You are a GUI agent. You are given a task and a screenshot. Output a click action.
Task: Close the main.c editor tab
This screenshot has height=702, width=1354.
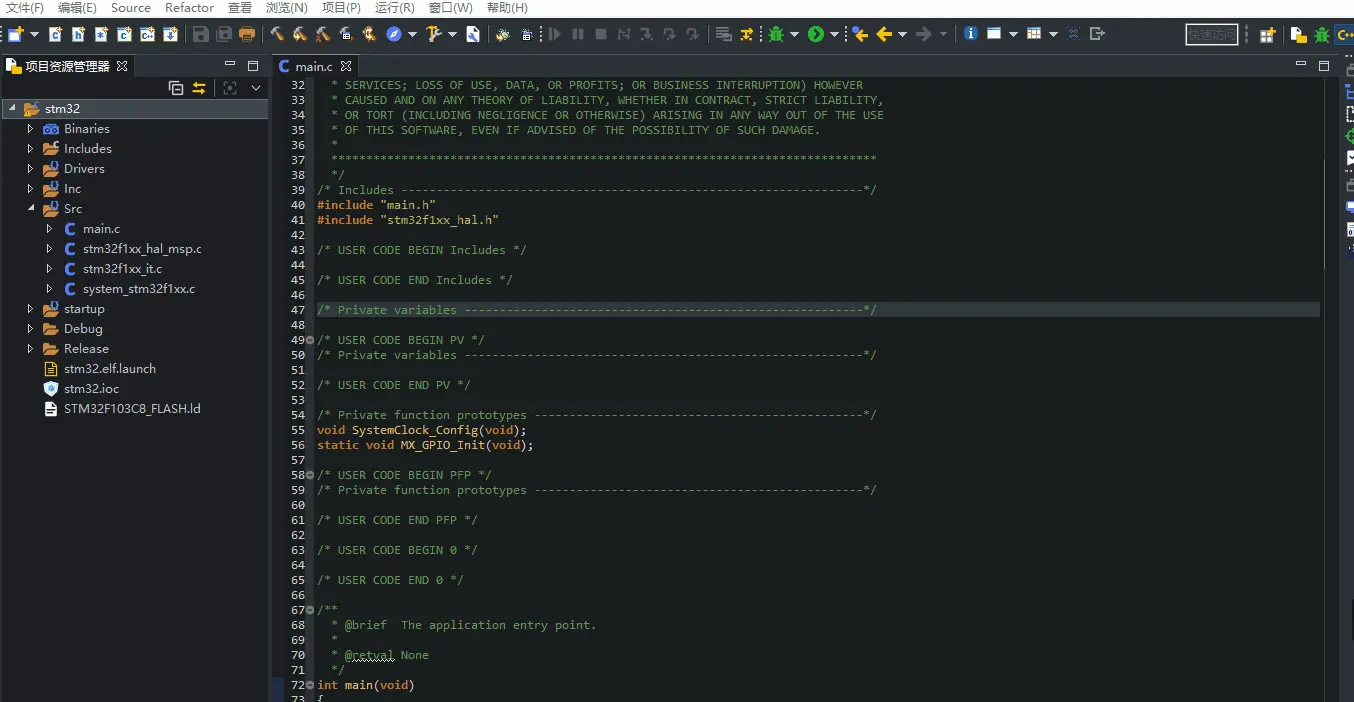(x=346, y=66)
